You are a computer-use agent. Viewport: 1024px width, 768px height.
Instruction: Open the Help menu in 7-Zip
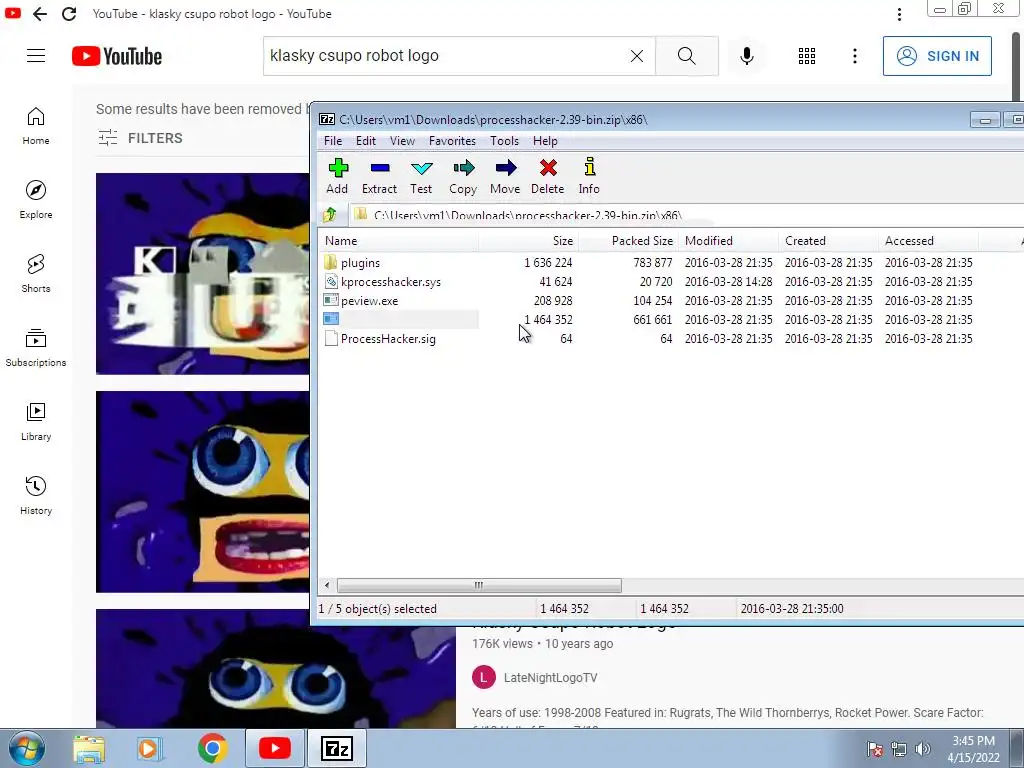(545, 141)
